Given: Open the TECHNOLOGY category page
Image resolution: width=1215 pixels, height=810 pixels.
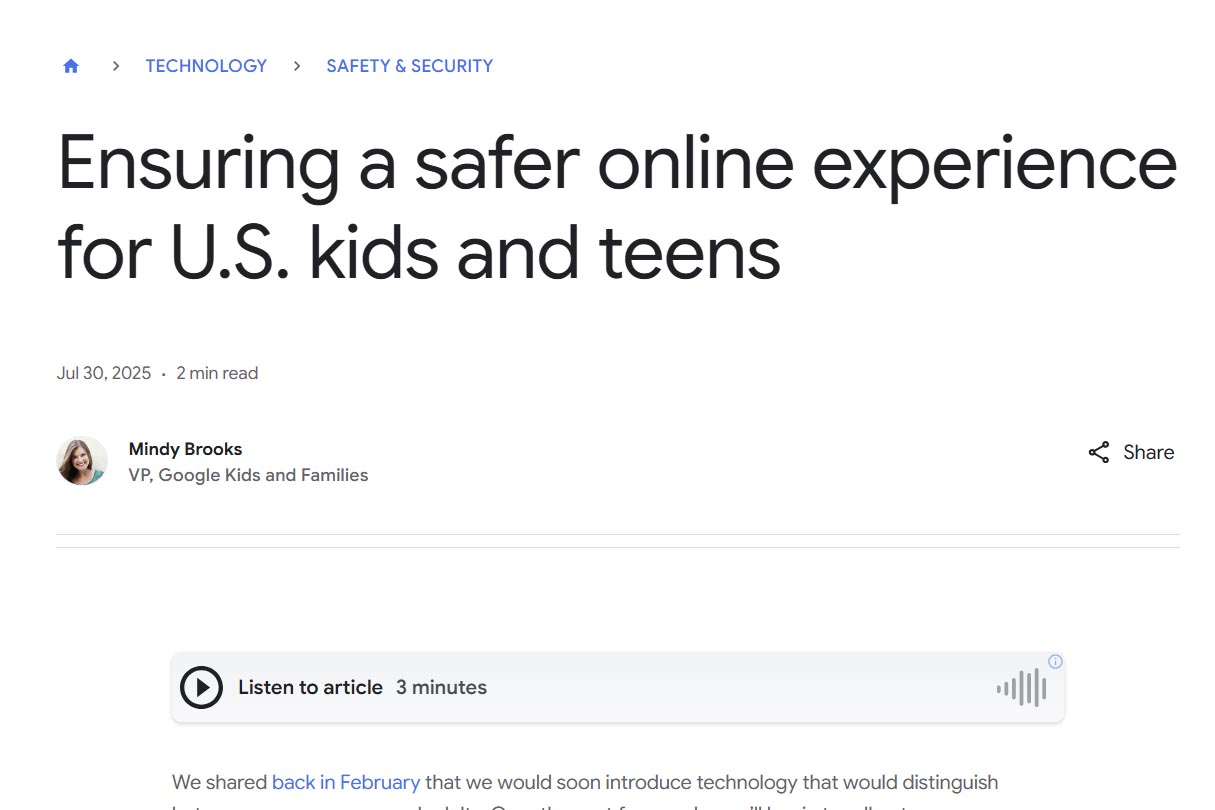Looking at the screenshot, I should tap(206, 65).
